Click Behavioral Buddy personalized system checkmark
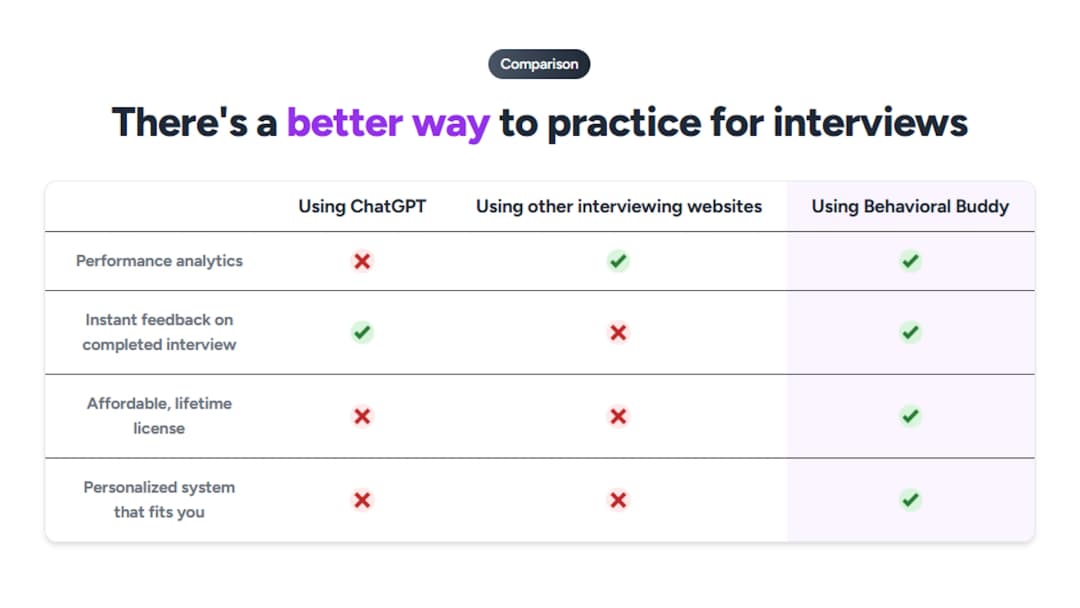1080x608 pixels. (910, 500)
